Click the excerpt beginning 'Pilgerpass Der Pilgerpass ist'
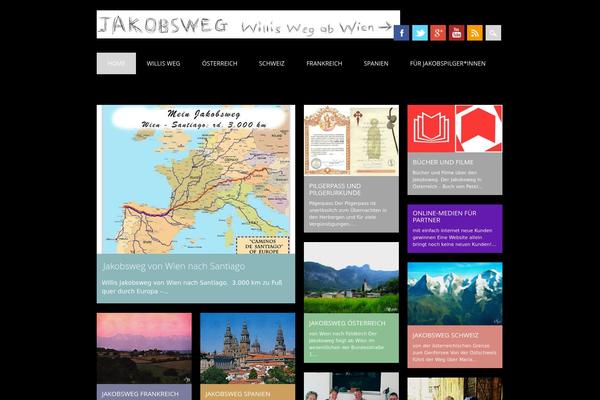Viewport: 600px width, 400px height. (348, 214)
